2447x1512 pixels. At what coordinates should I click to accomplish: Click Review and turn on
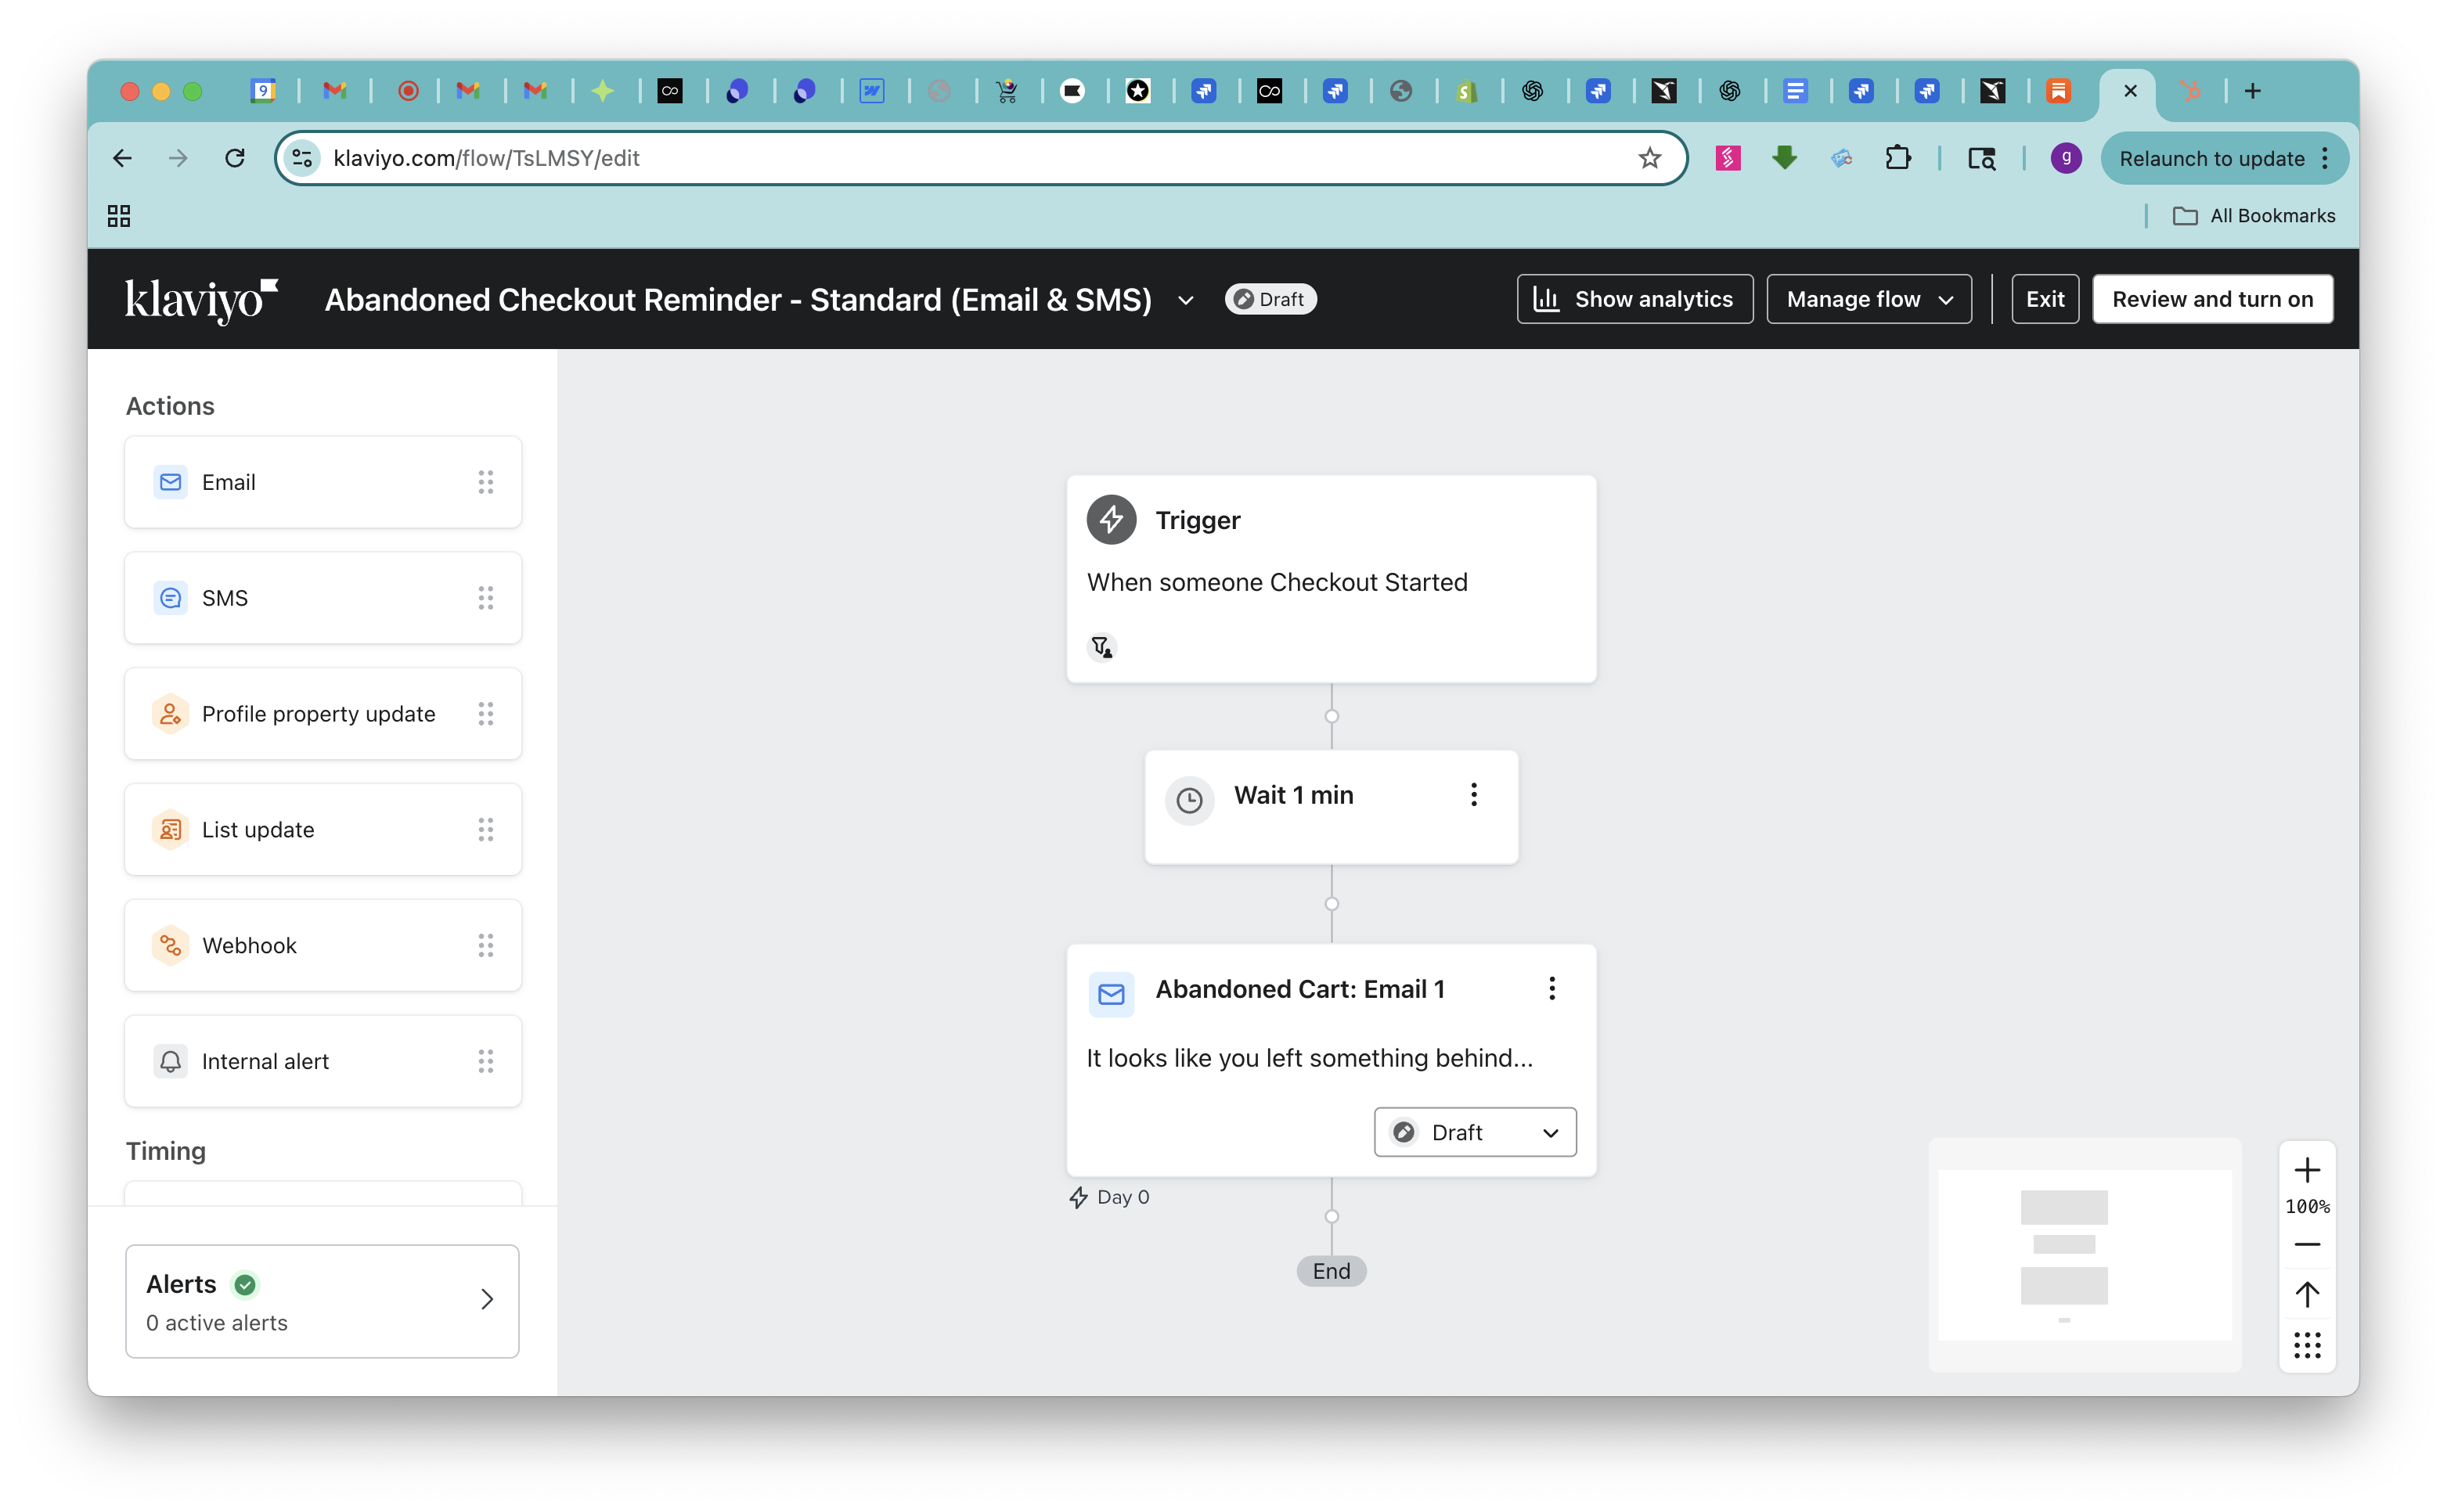coord(2212,299)
